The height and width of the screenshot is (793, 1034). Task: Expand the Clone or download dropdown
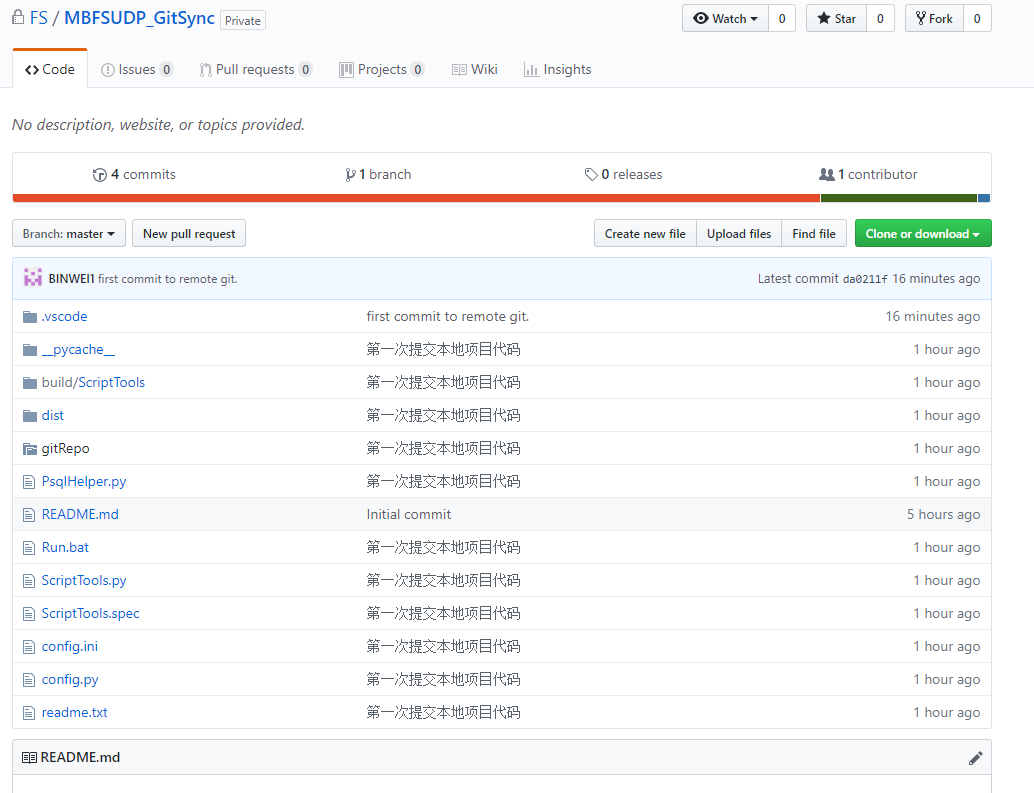click(923, 233)
